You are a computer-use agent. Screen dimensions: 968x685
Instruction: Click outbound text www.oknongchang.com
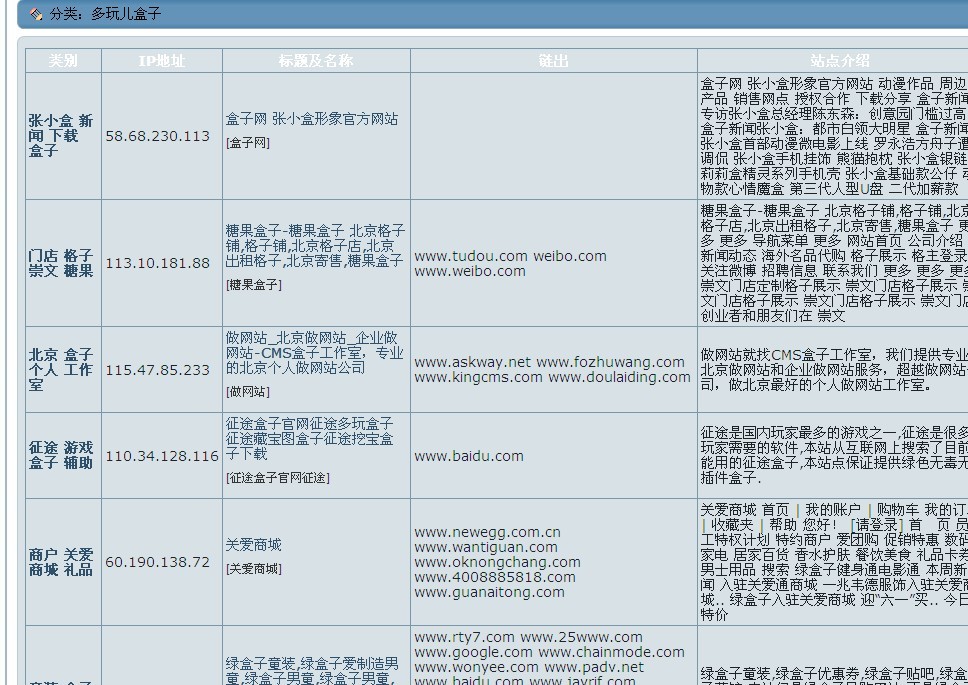[x=497, y=562]
